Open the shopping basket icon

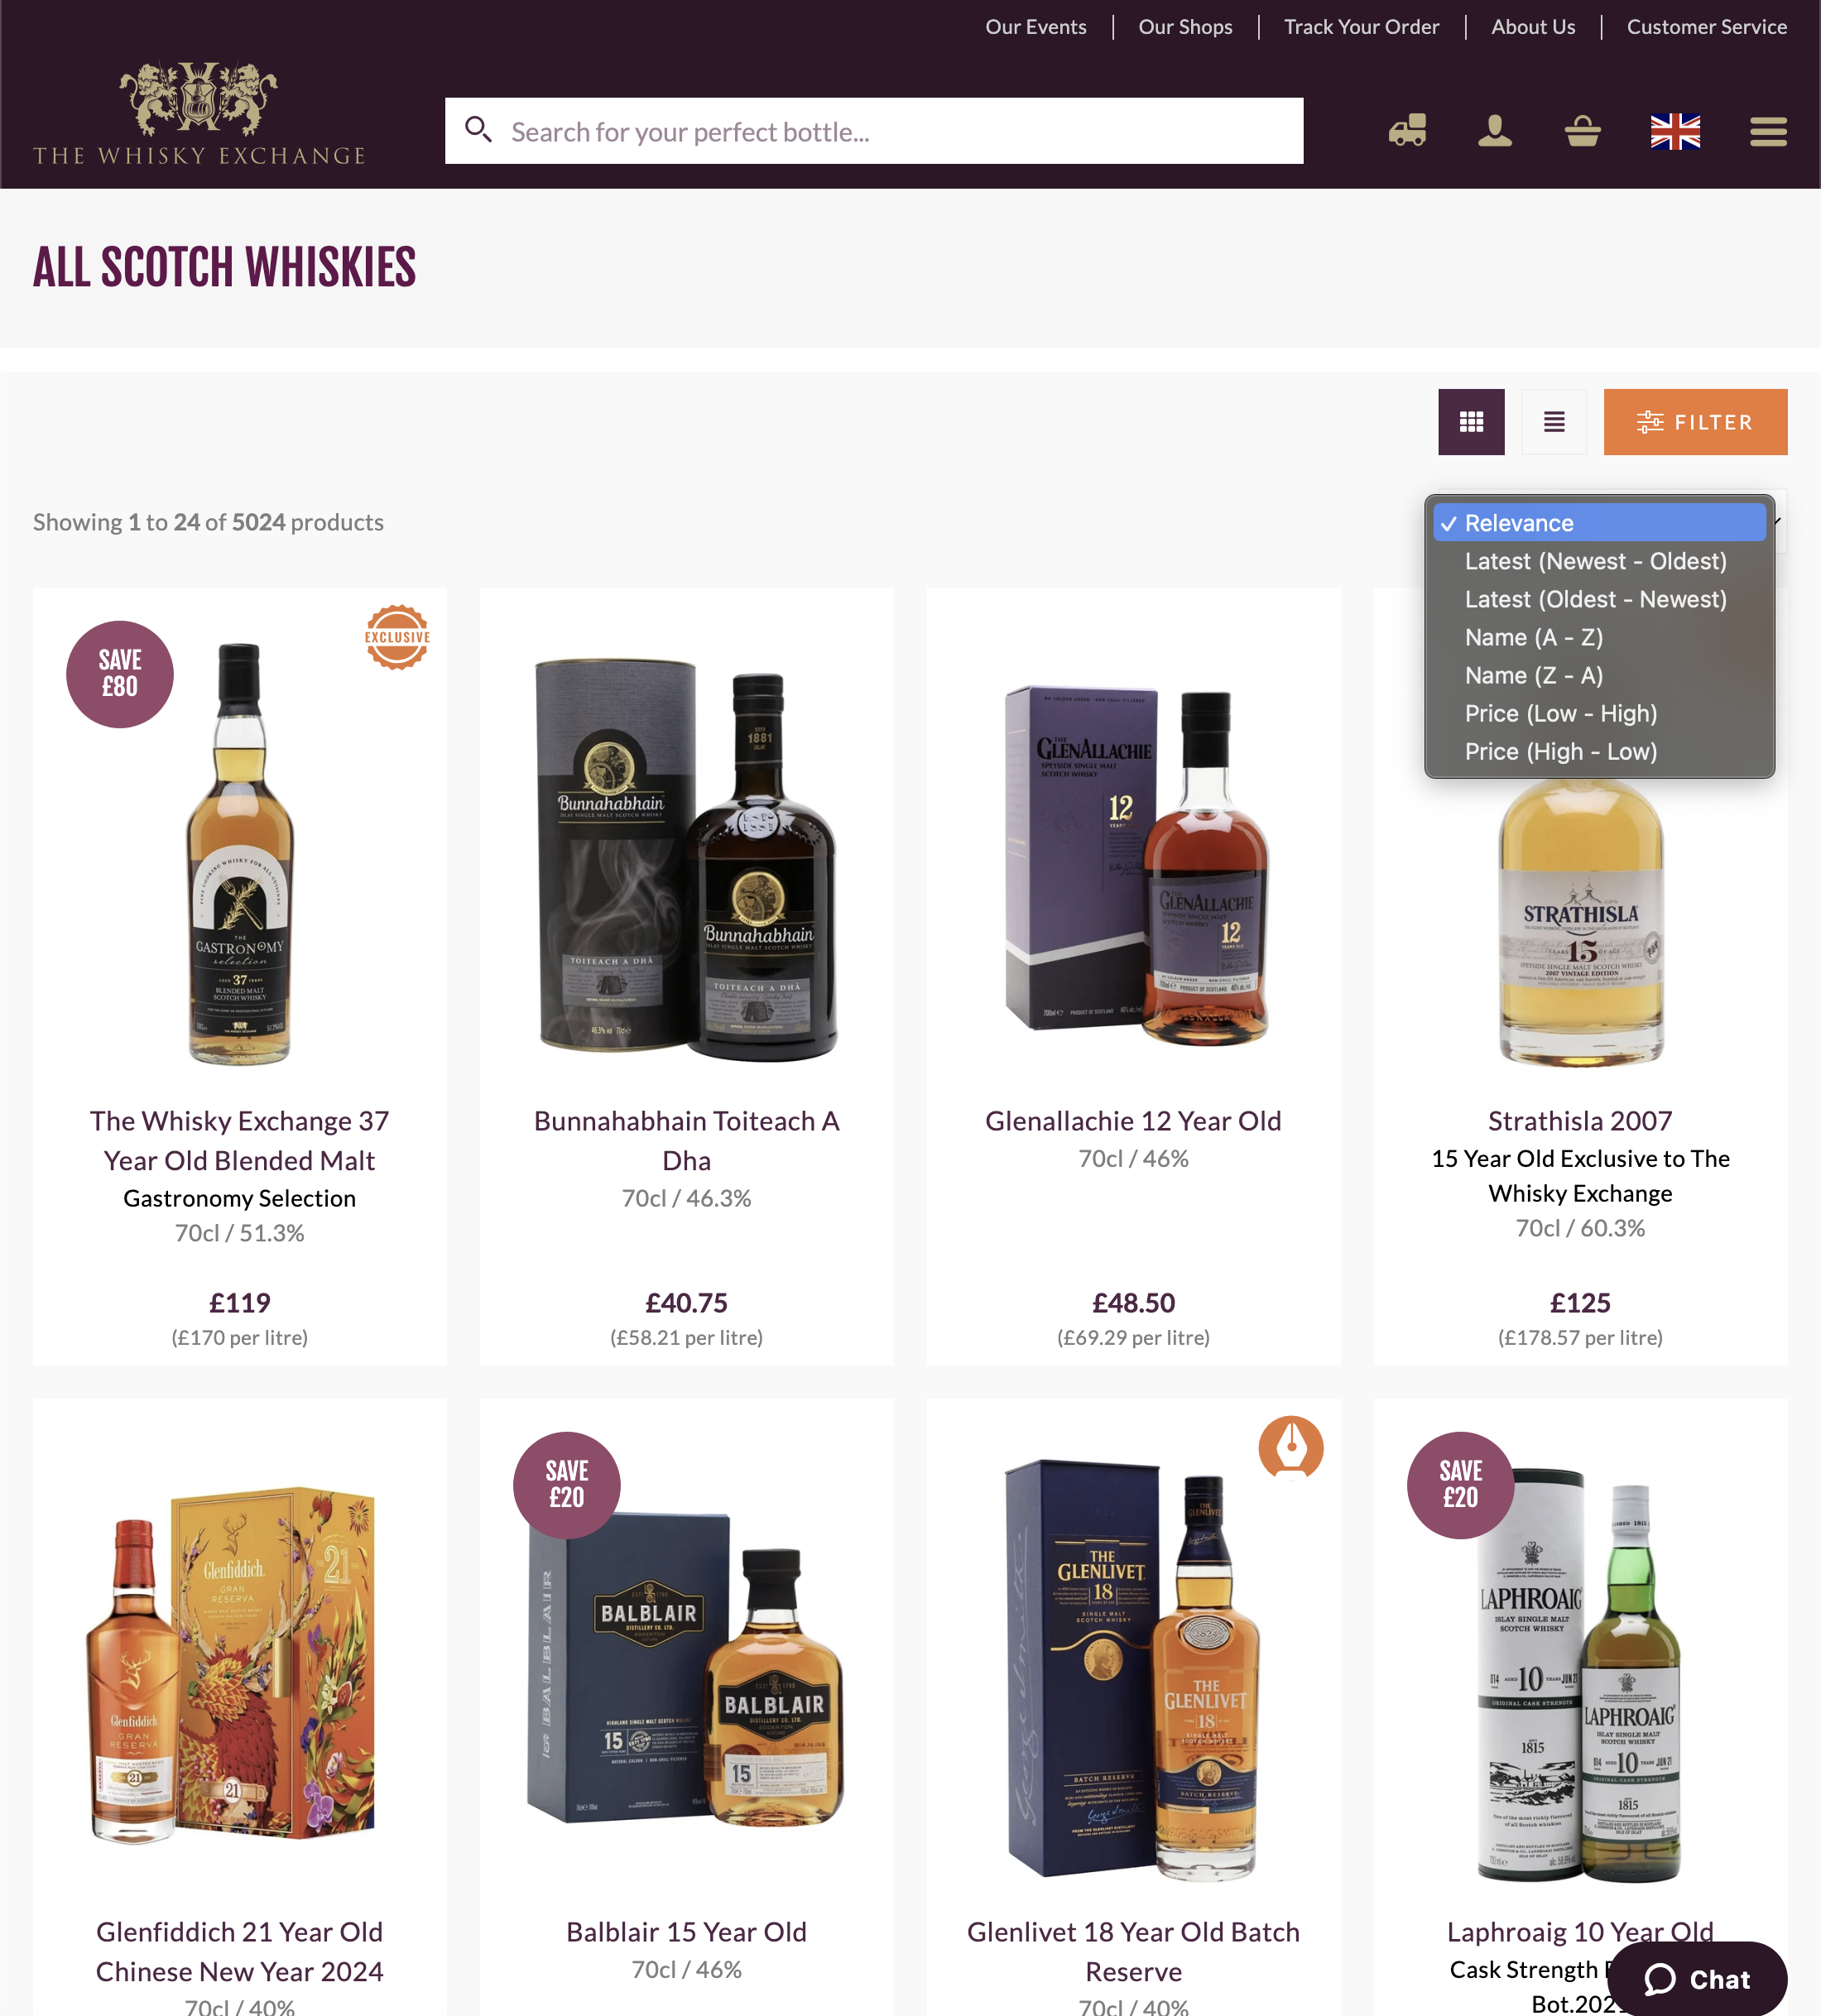[x=1583, y=131]
